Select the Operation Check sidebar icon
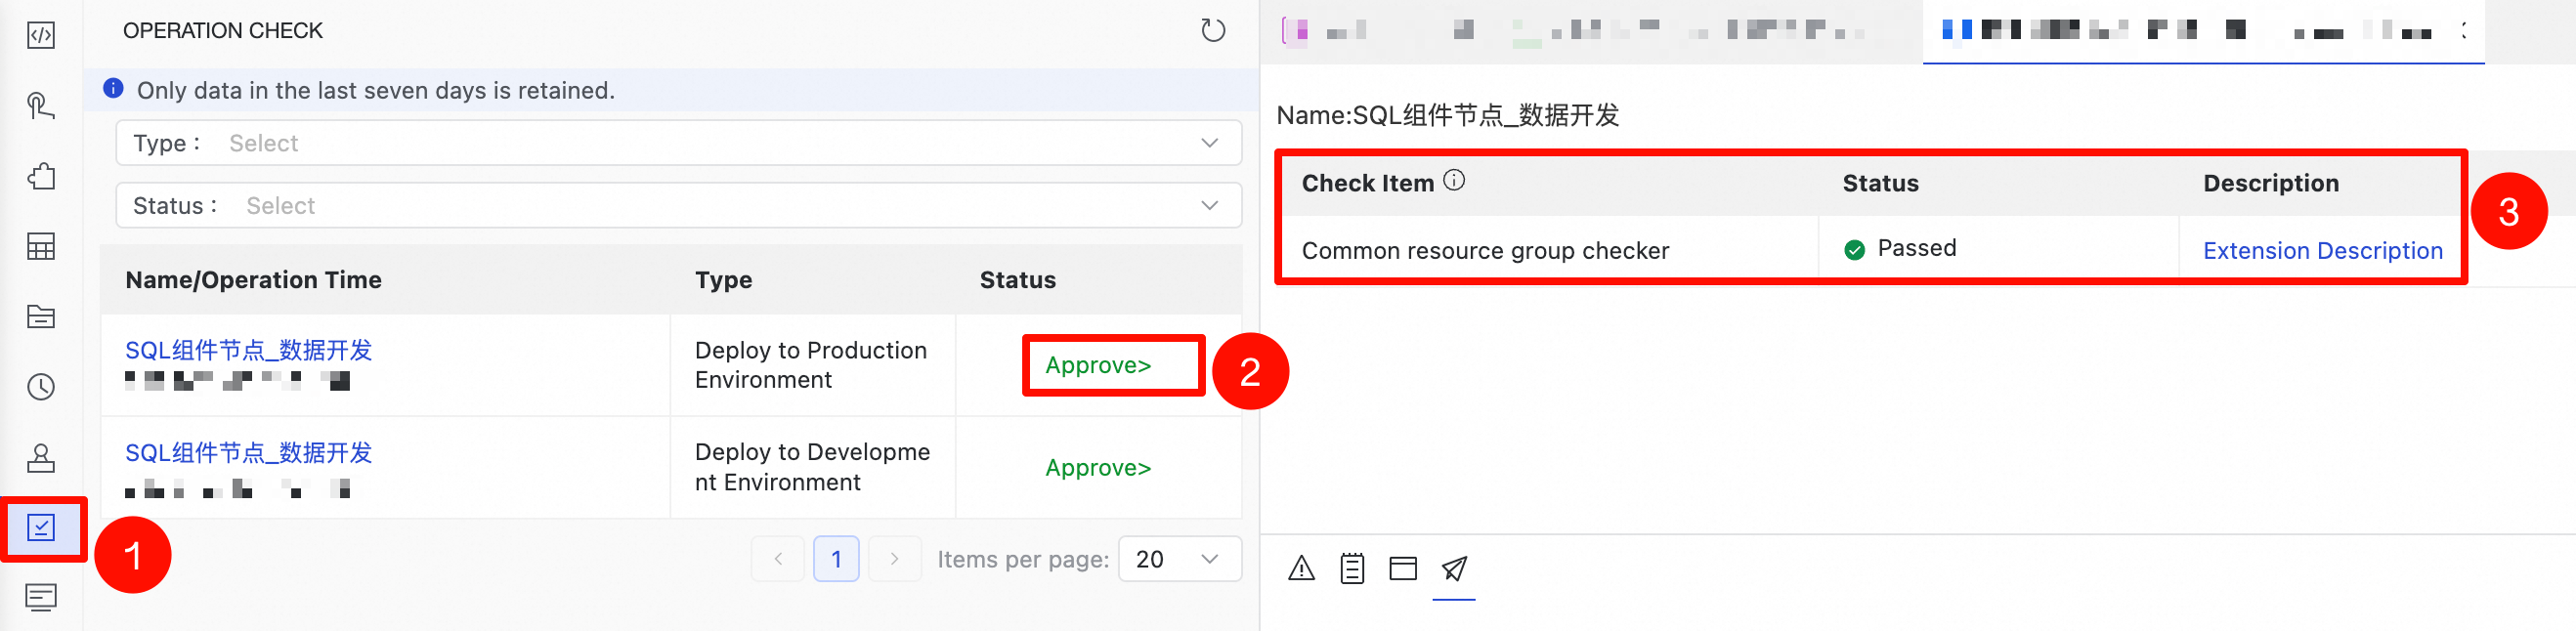The height and width of the screenshot is (631, 2576). (x=41, y=527)
